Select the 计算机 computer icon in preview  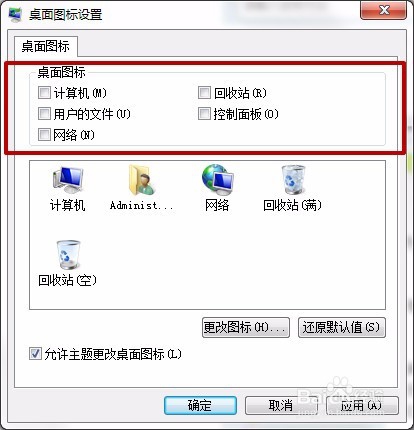[x=68, y=180]
